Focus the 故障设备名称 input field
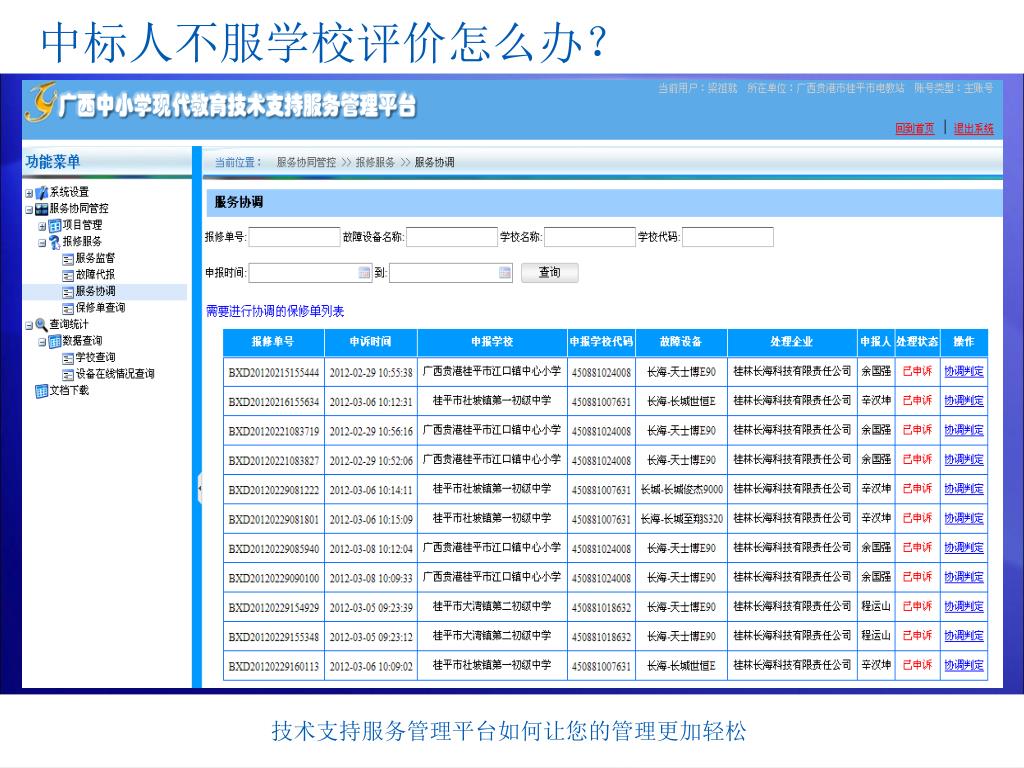The image size is (1024, 768). [452, 237]
